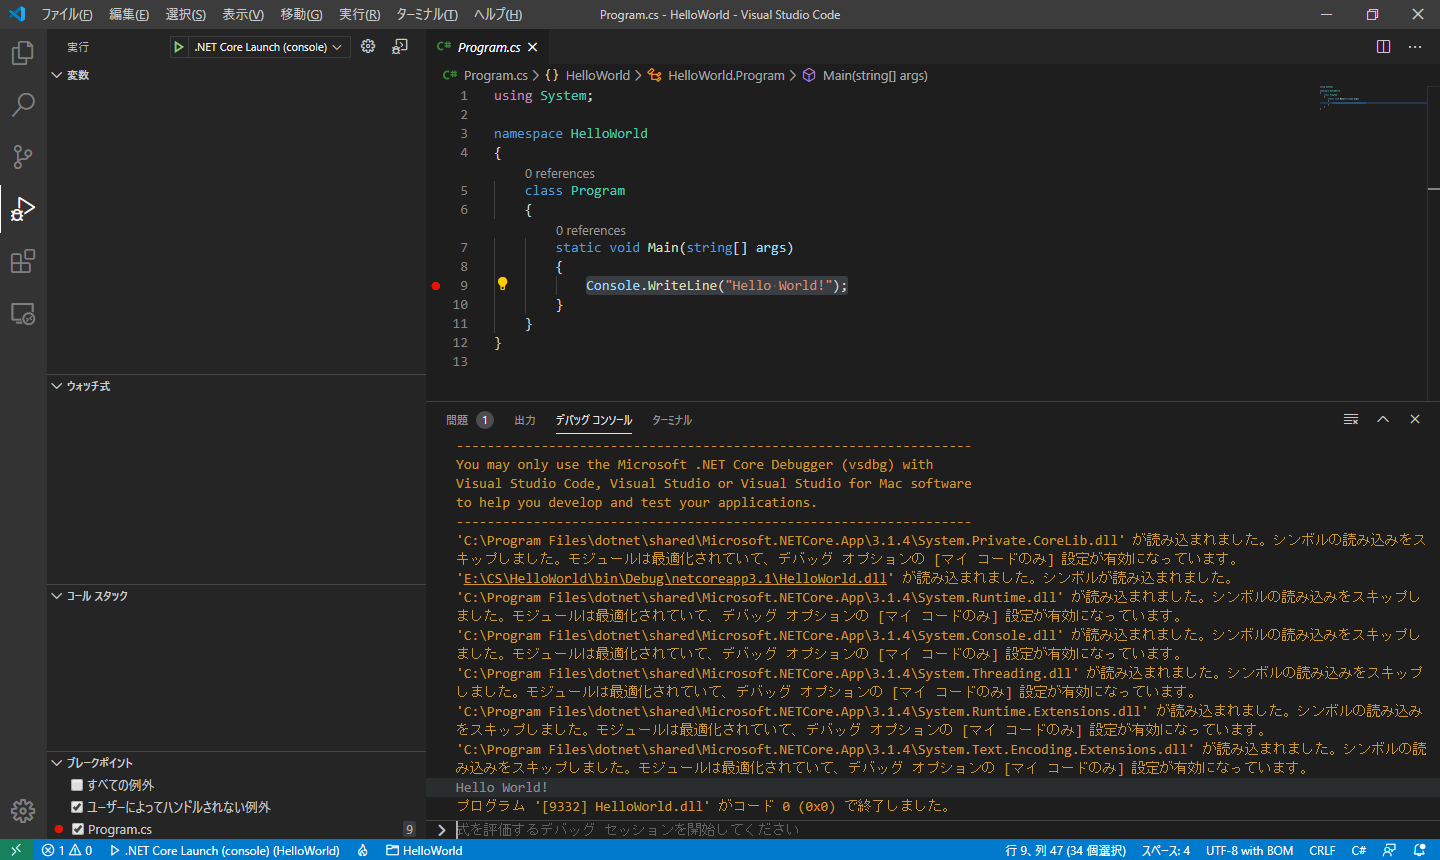
Task: Open launch.json via the gear icon
Action: (368, 47)
